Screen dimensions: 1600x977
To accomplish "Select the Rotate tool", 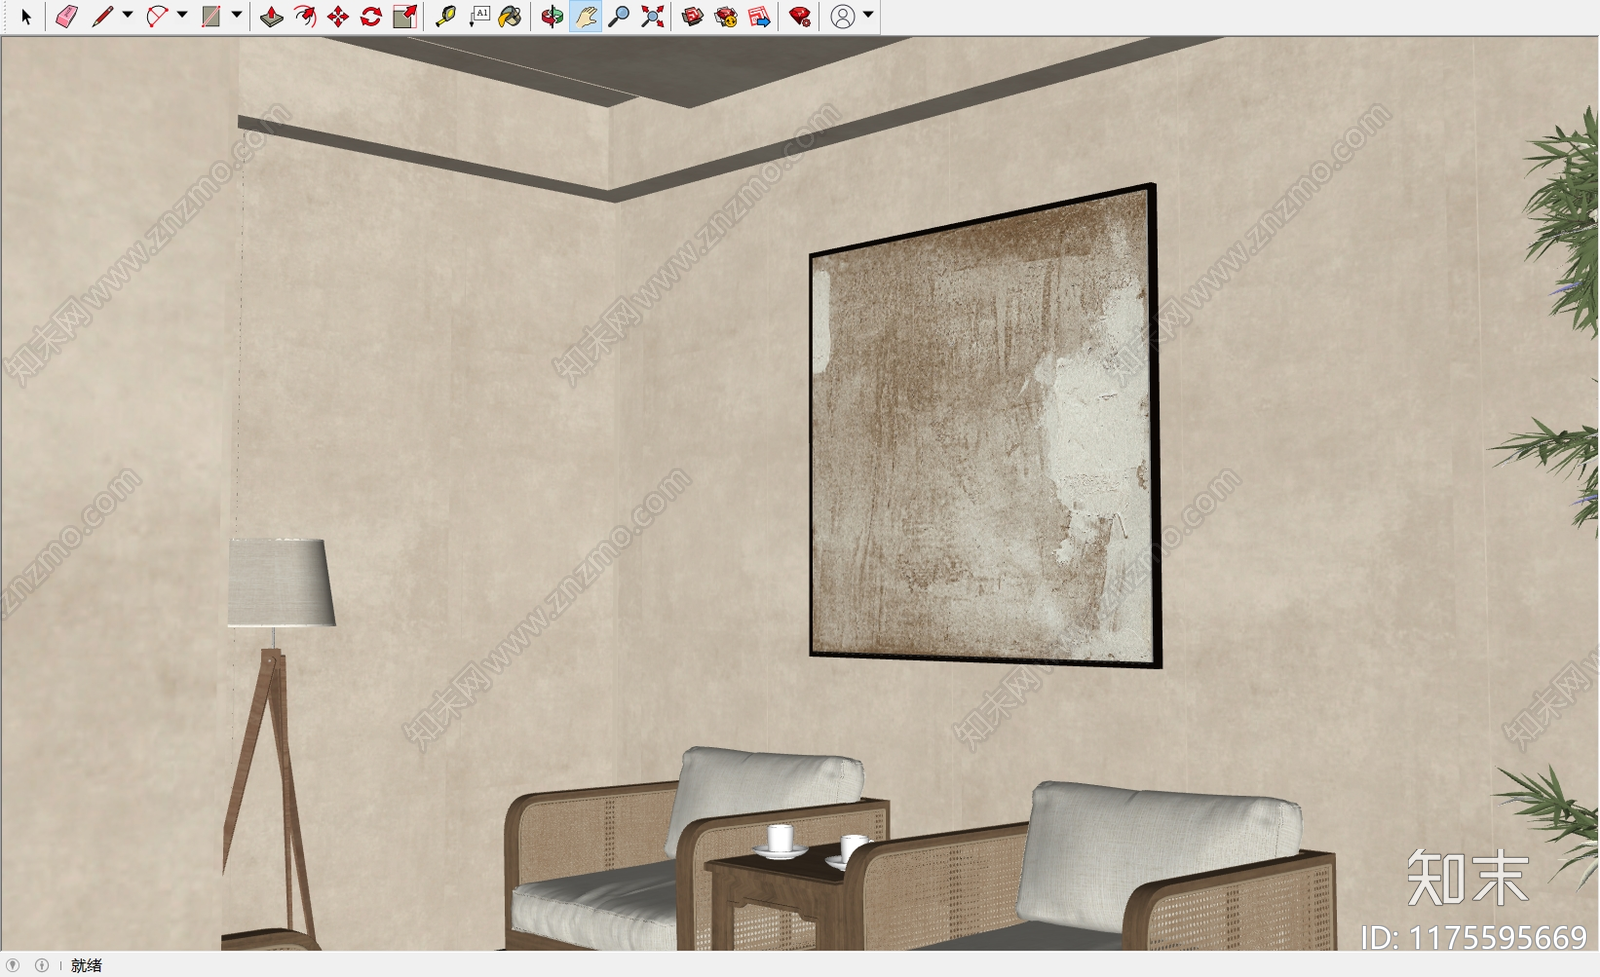I will coord(371,16).
